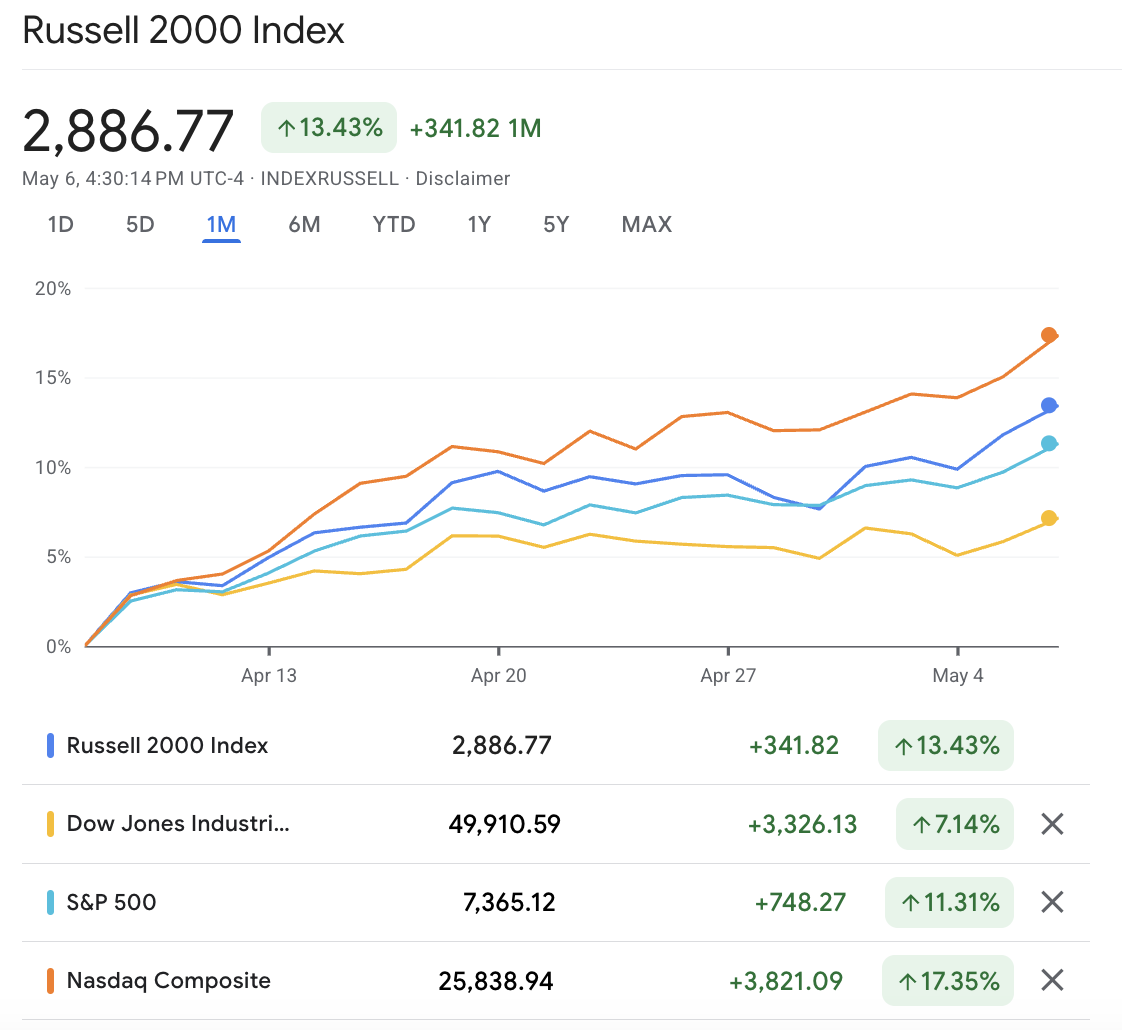The height and width of the screenshot is (1030, 1122).
Task: Select the 1M time range tab
Action: coord(221,225)
